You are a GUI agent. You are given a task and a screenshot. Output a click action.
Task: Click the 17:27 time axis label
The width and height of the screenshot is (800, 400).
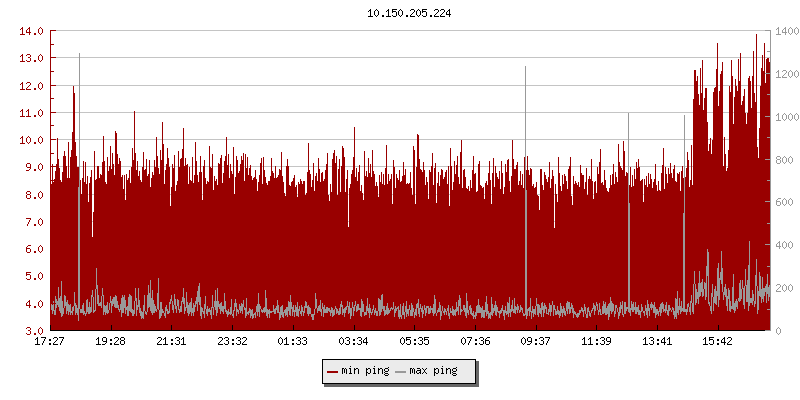50,342
